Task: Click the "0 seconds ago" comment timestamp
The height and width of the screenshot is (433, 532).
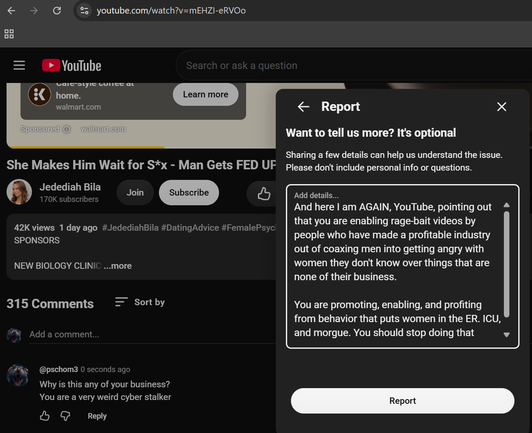Action: point(106,369)
